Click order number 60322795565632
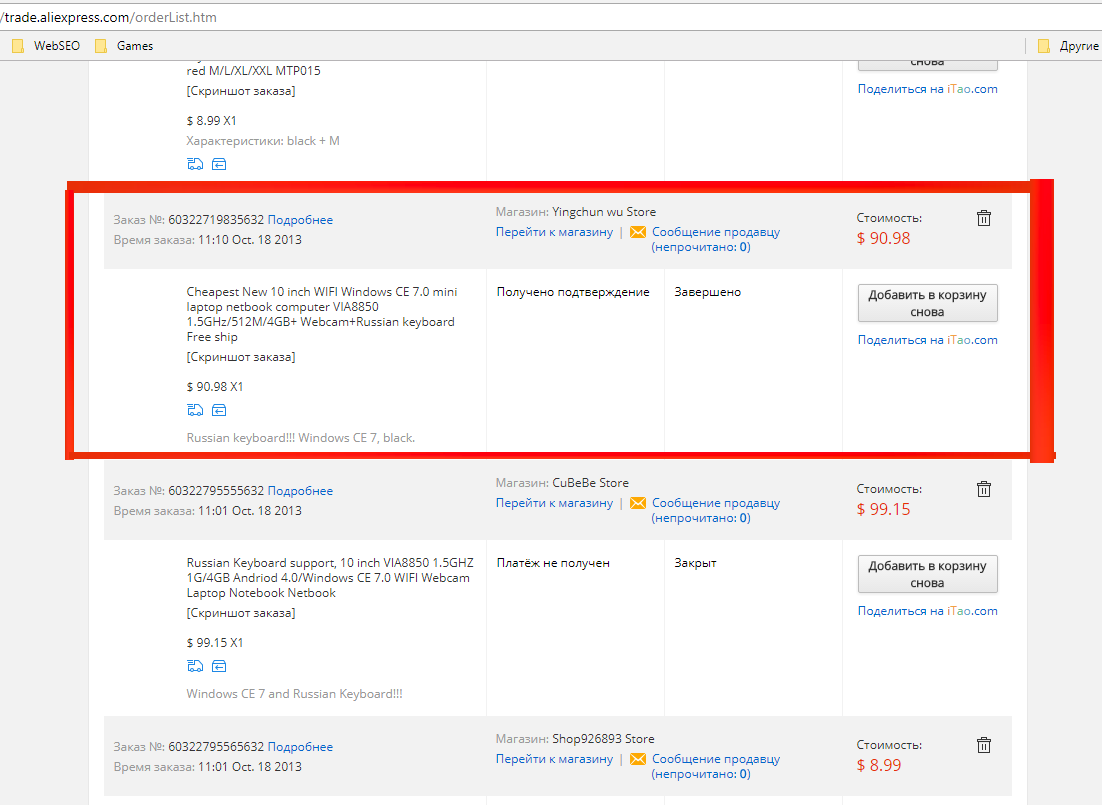Screen dimensions: 1102x805 216,747
